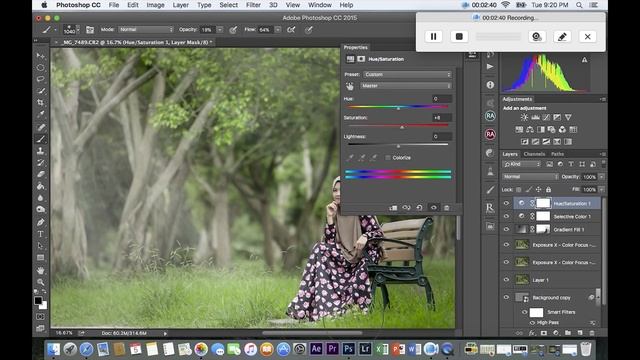The width and height of the screenshot is (640, 360).
Task: Pause the screen recording
Action: (433, 37)
